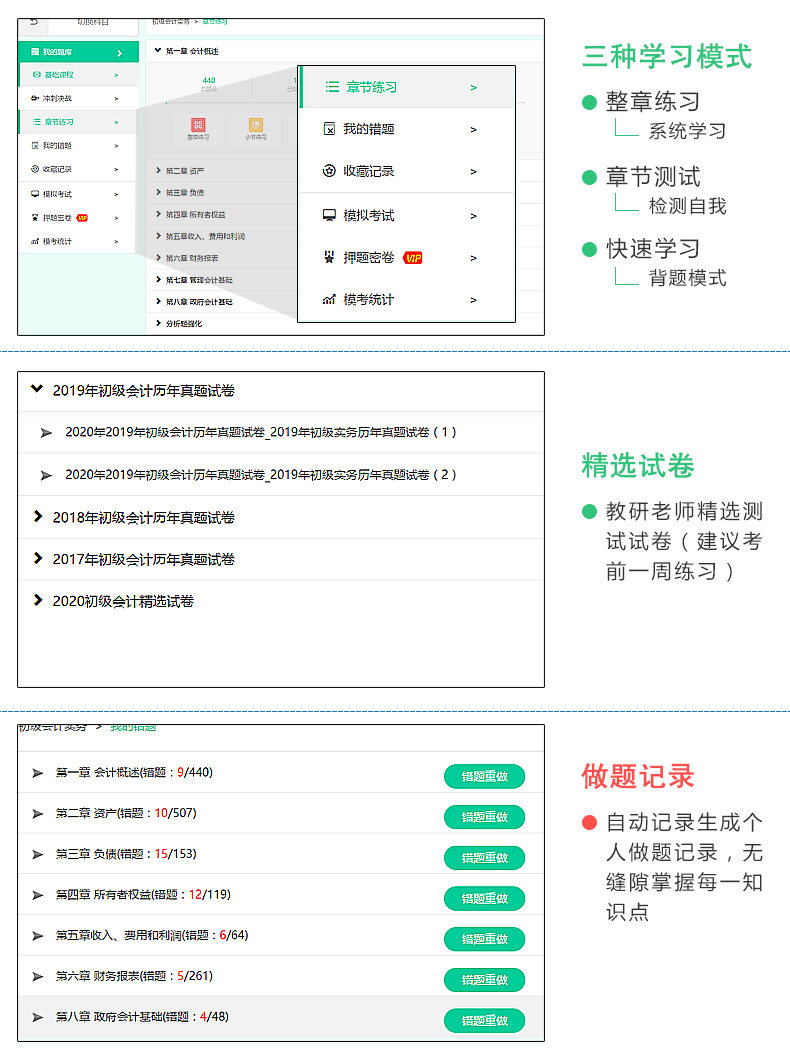The image size is (790, 1056).
Task: Expand 第八章 政府会计基础 in the chapter list
Action: click(158, 301)
